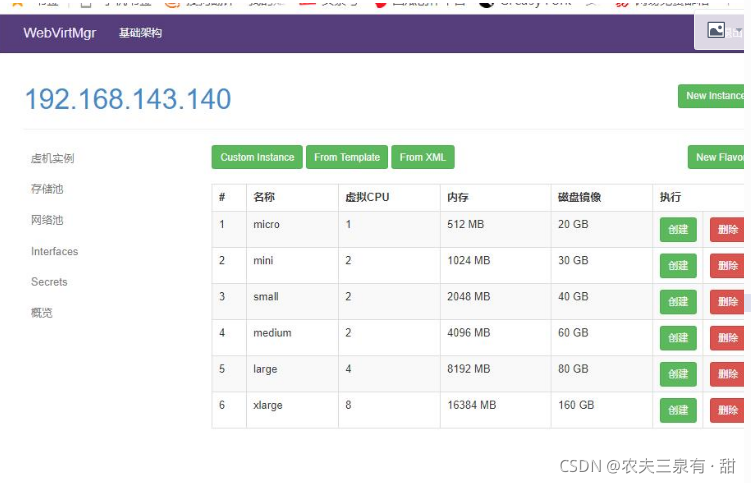The height and width of the screenshot is (483, 751).
Task: Click 创建 for the small flavor
Action: tap(678, 302)
